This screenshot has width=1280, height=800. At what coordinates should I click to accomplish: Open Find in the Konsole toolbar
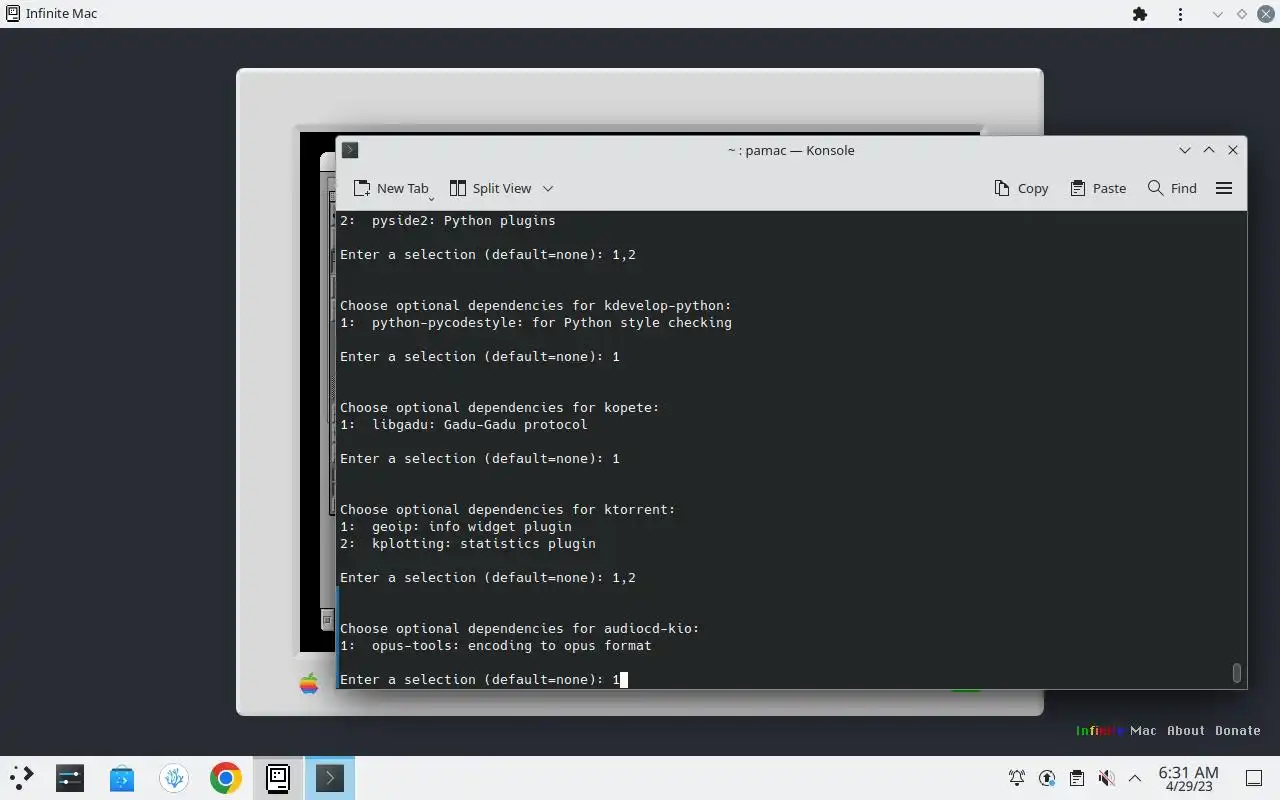1172,188
